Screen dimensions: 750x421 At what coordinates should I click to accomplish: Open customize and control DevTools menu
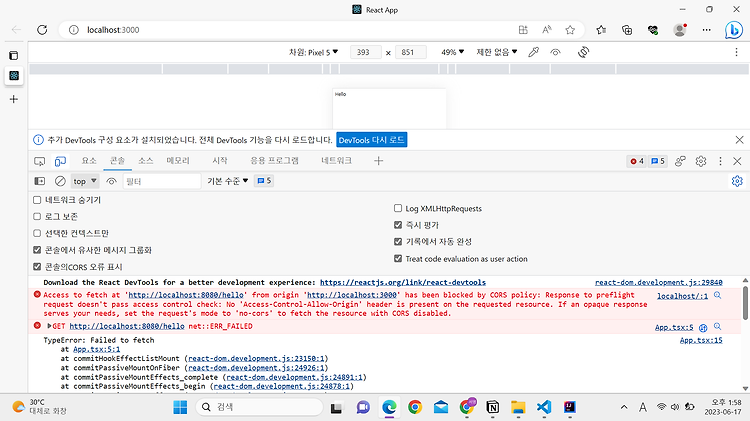point(720,161)
